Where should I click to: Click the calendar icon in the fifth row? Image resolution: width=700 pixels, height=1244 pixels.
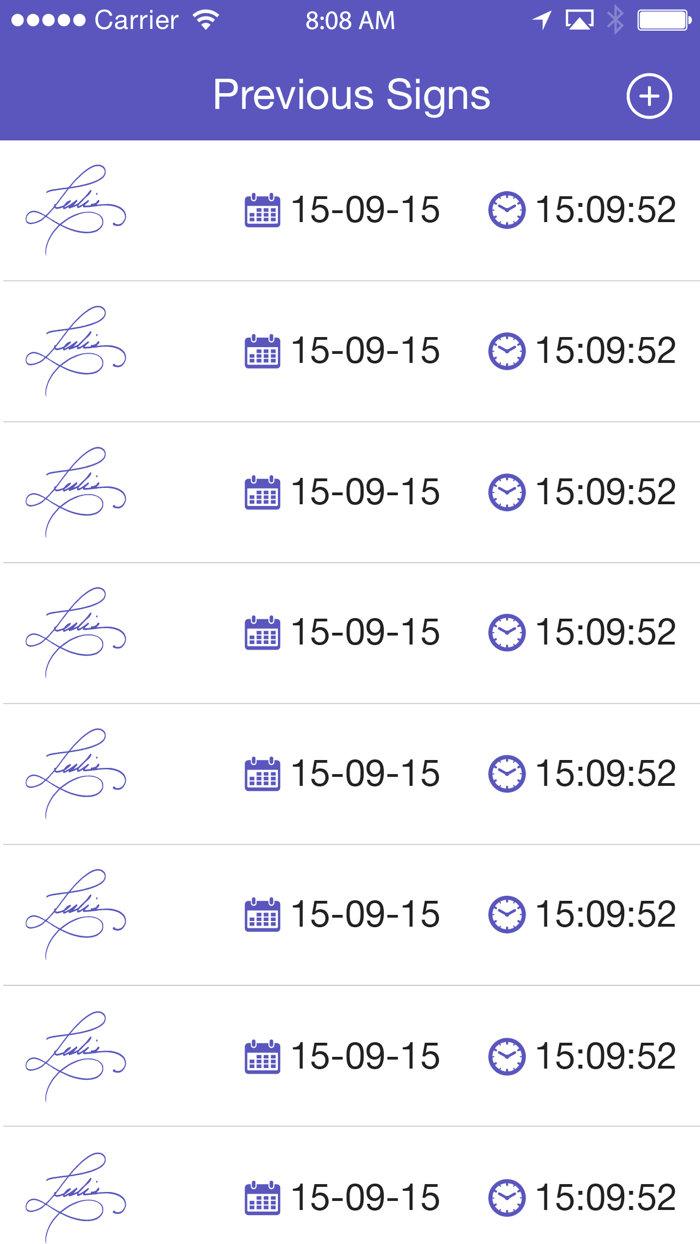point(261,773)
